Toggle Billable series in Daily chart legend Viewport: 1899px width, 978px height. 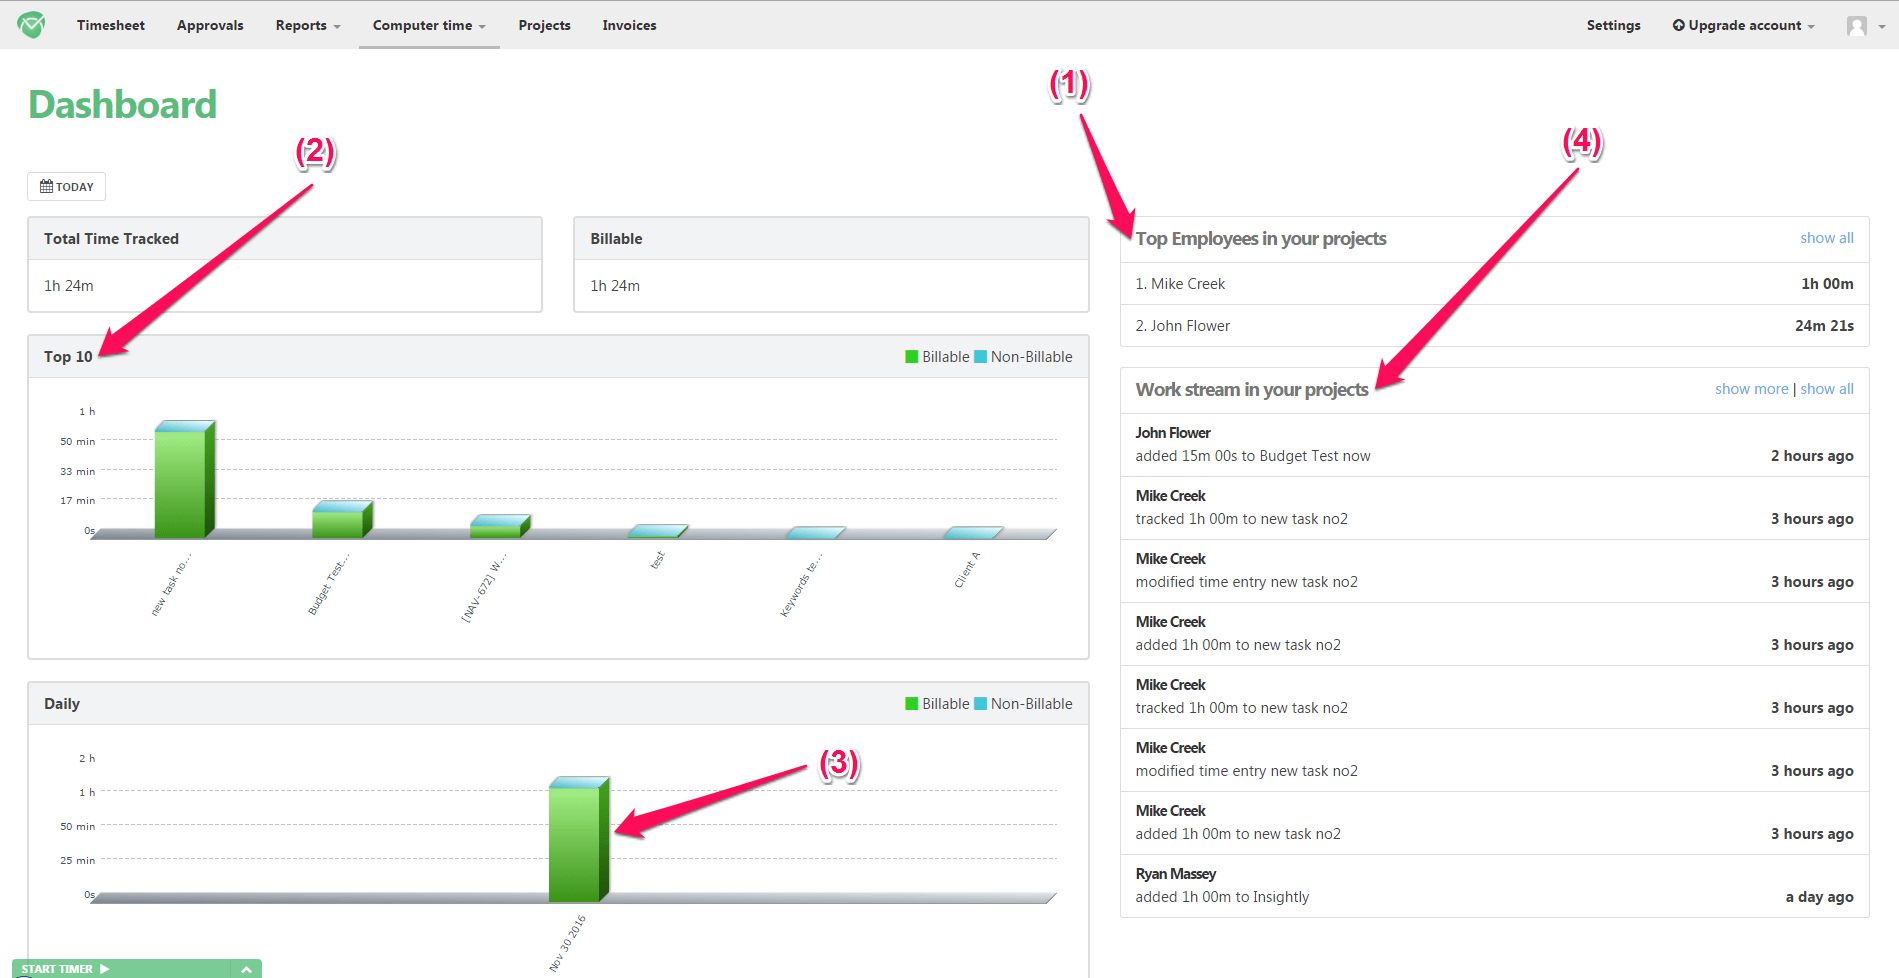(937, 704)
